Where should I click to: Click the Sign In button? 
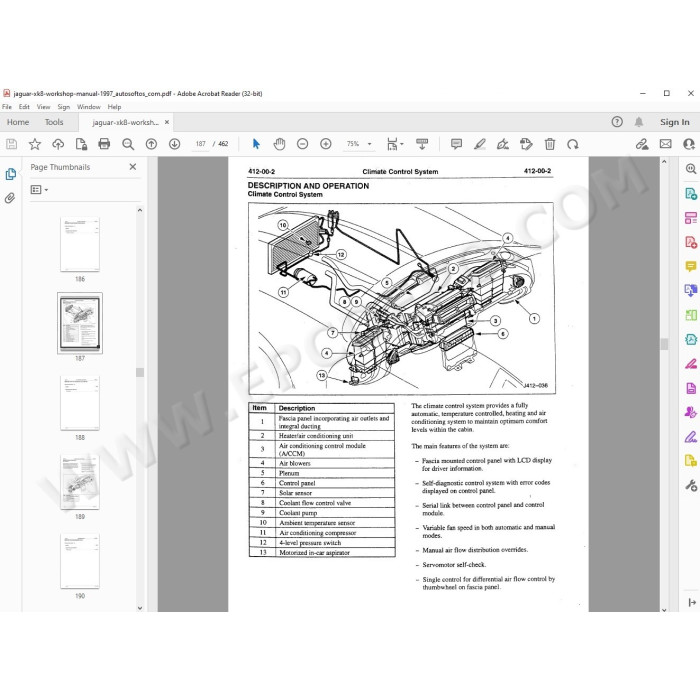coord(675,122)
